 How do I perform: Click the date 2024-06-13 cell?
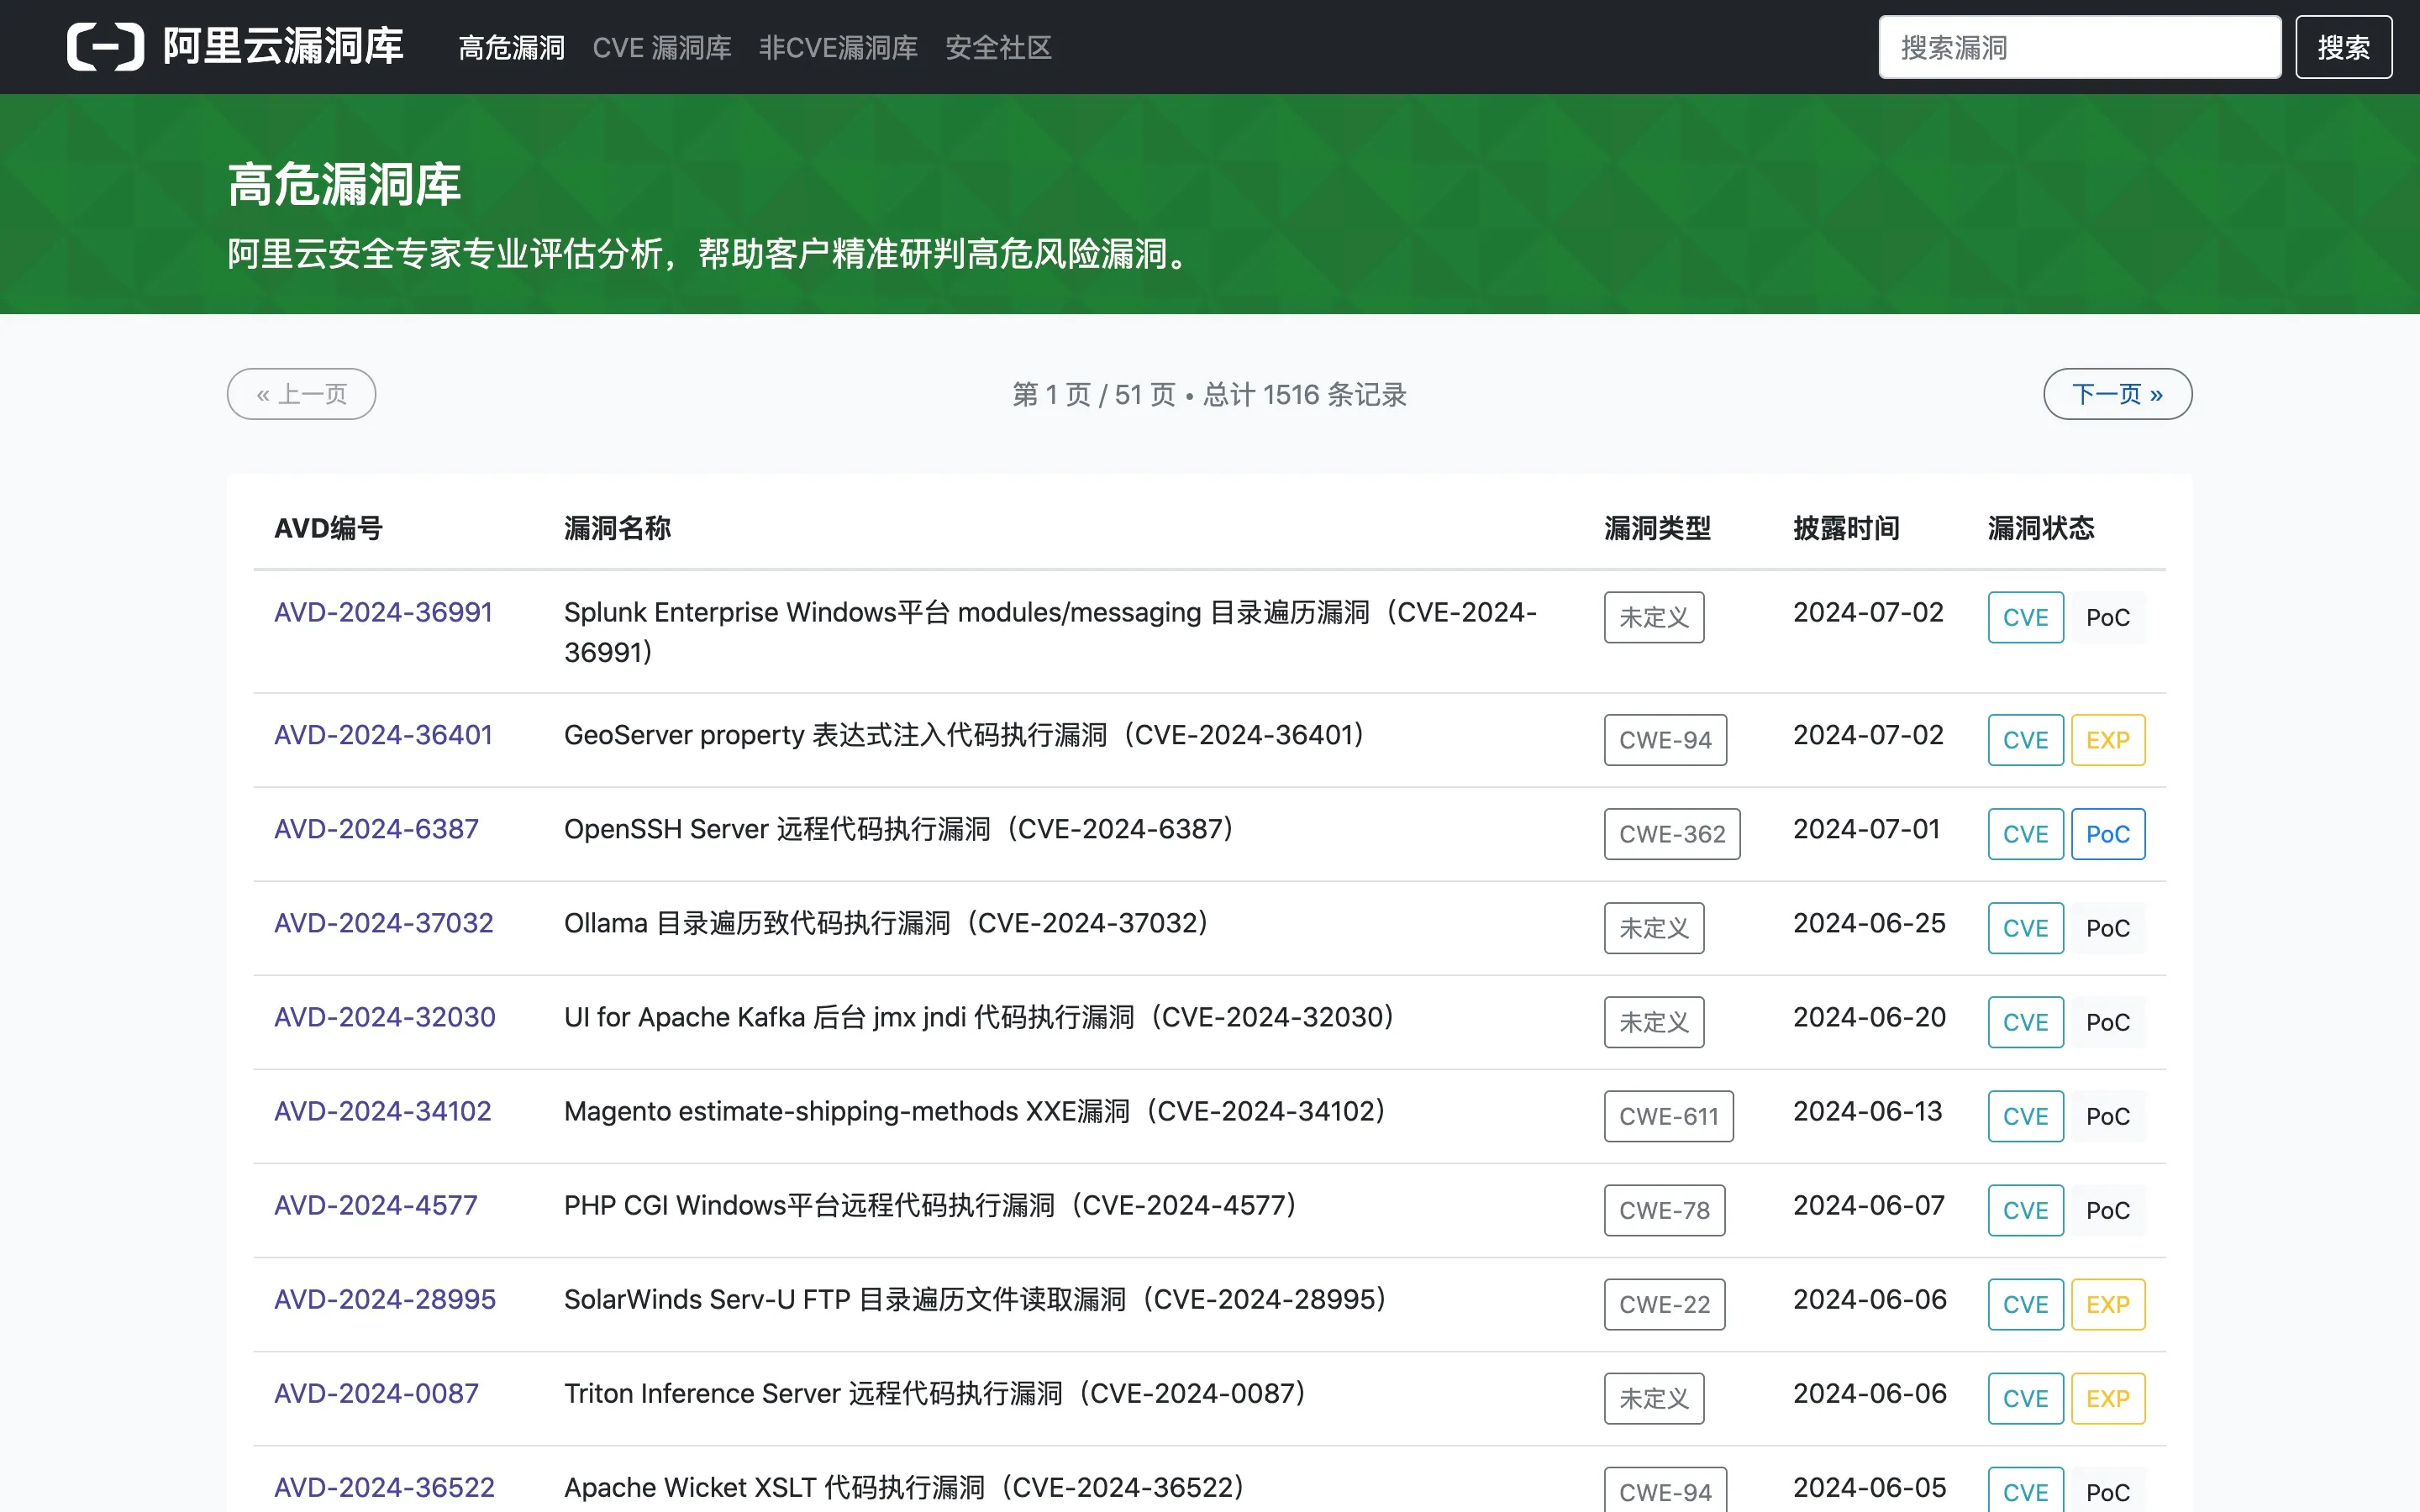pos(1867,1111)
